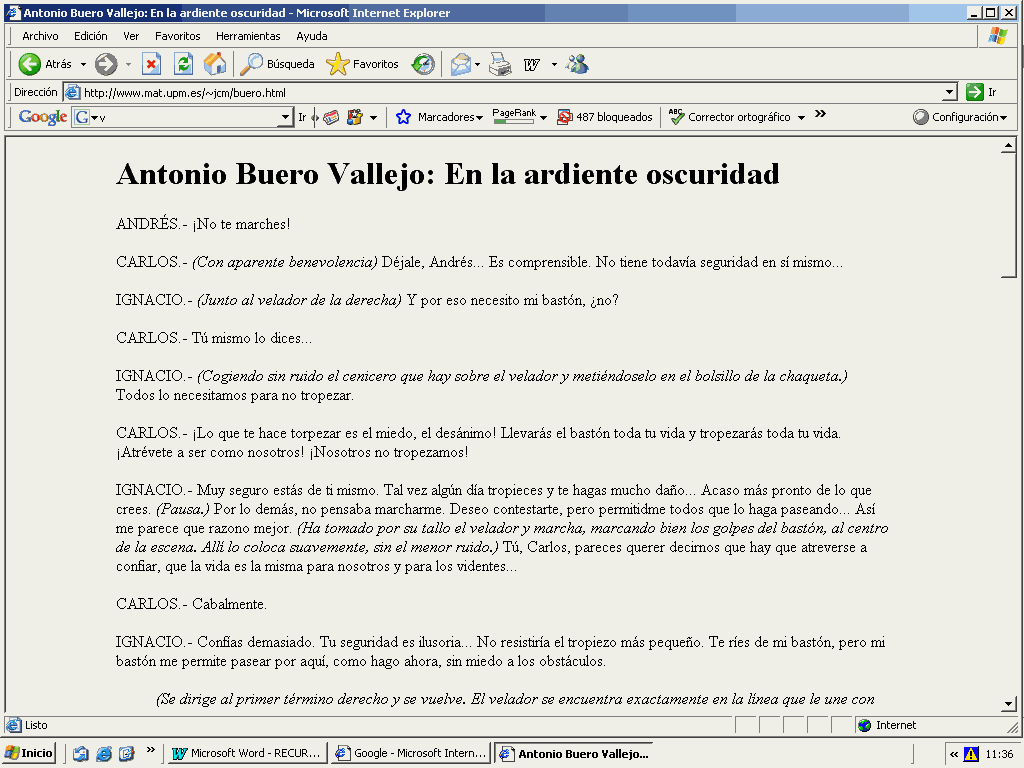Open the Google search box dropdown
The height and width of the screenshot is (768, 1024).
(285, 118)
